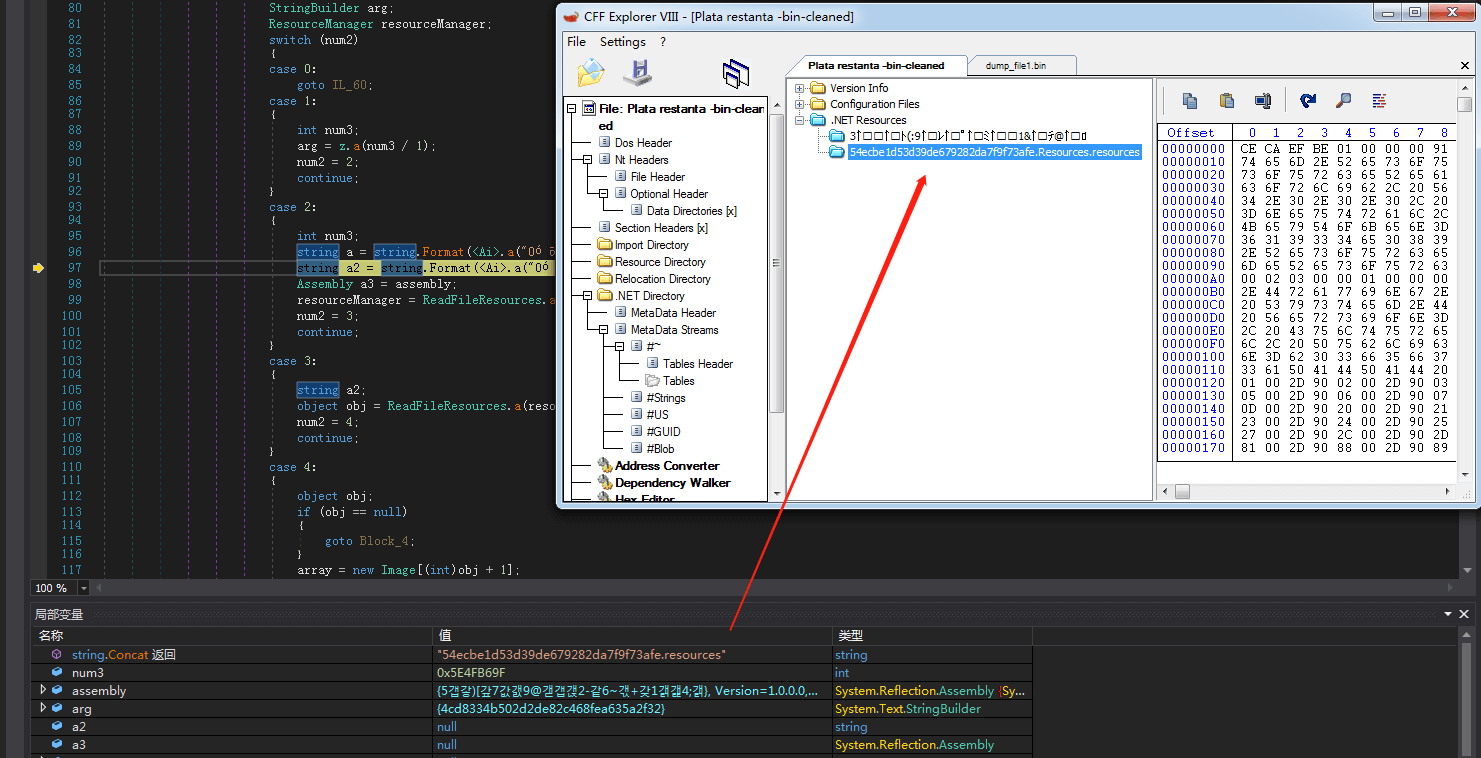Image resolution: width=1481 pixels, height=758 pixels.
Task: Click the Version Info folder icon
Action: click(819, 88)
